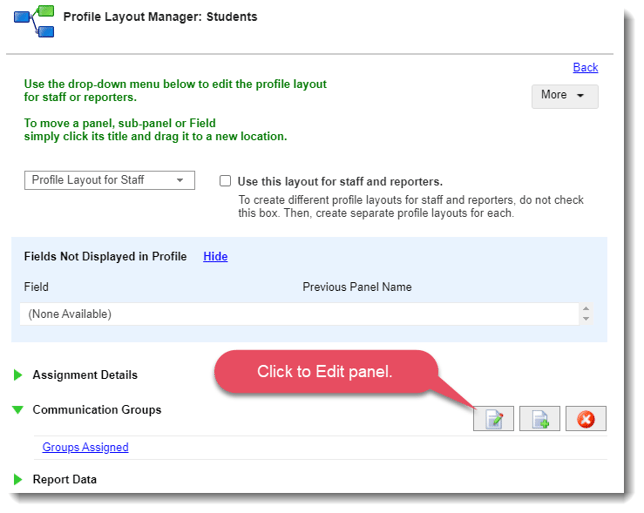Viewport: 644px width, 513px height.
Task: Click the Previous Panel Name column header
Action: [357, 287]
